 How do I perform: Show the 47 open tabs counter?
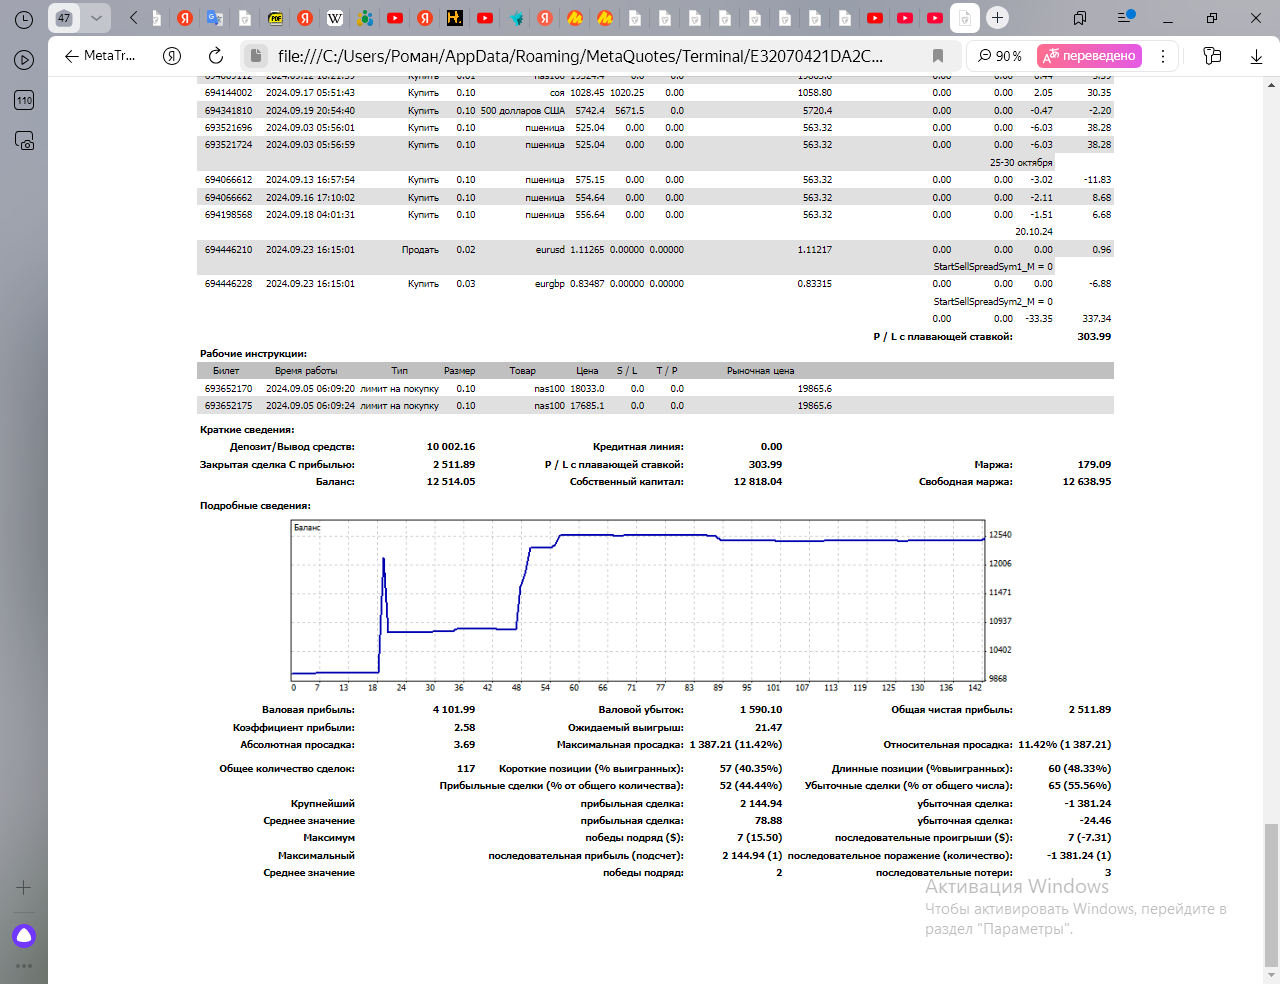(x=64, y=18)
